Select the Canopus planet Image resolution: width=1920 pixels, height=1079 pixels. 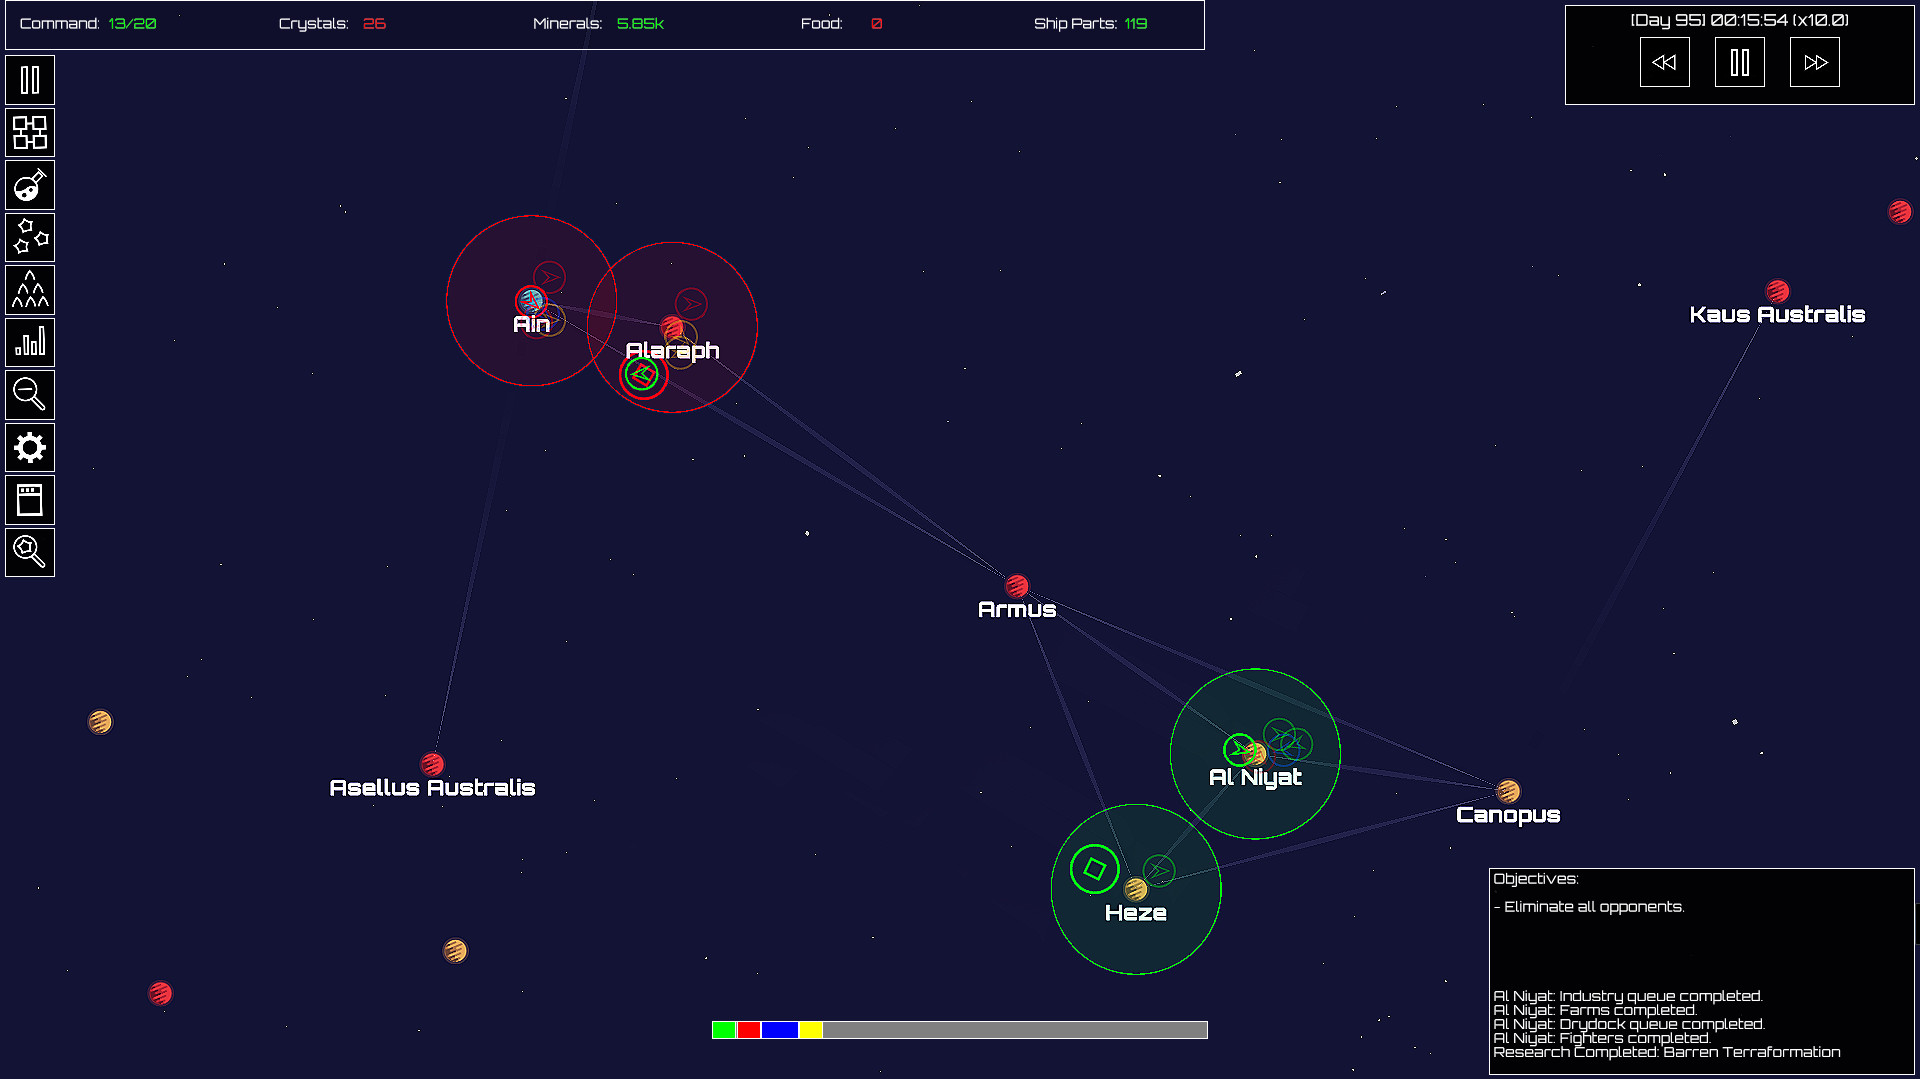pyautogui.click(x=1508, y=792)
